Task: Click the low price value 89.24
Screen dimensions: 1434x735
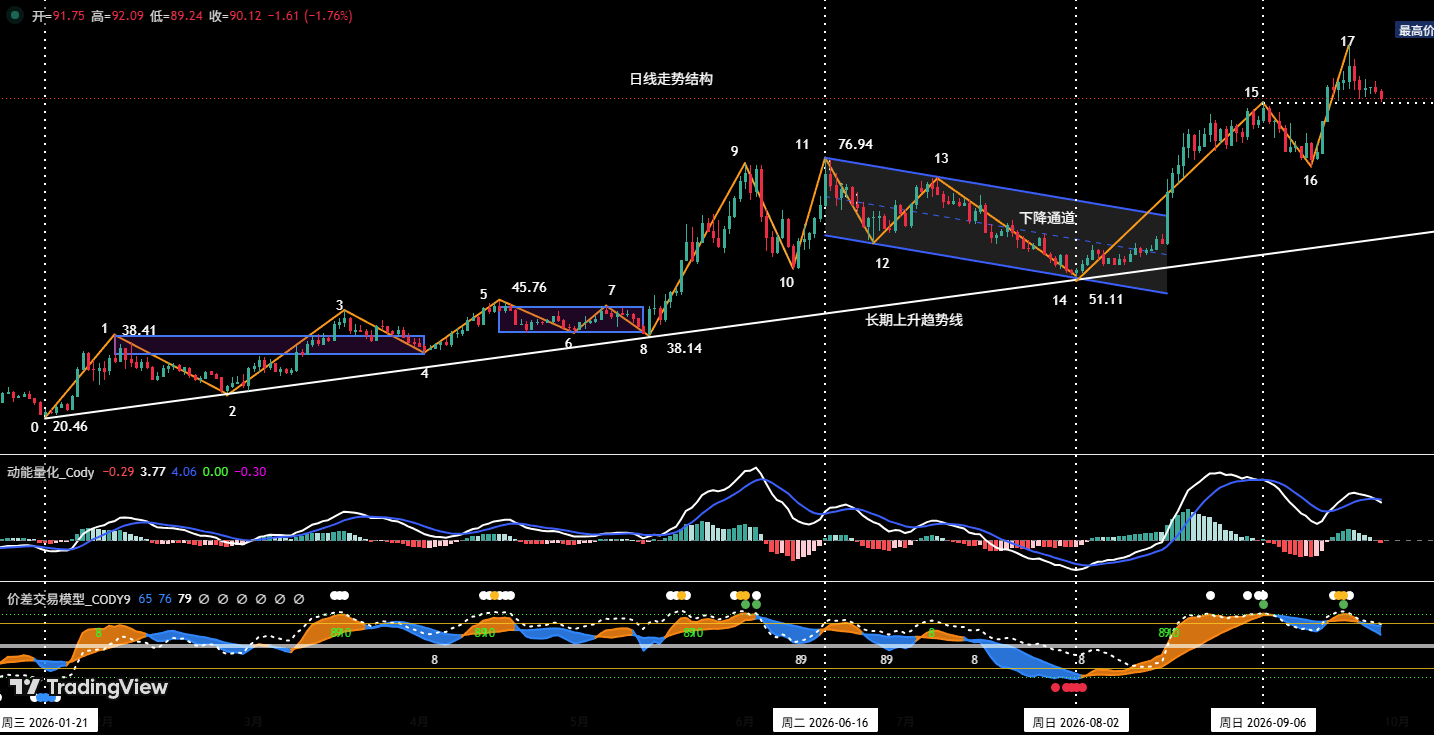Action: tap(186, 16)
